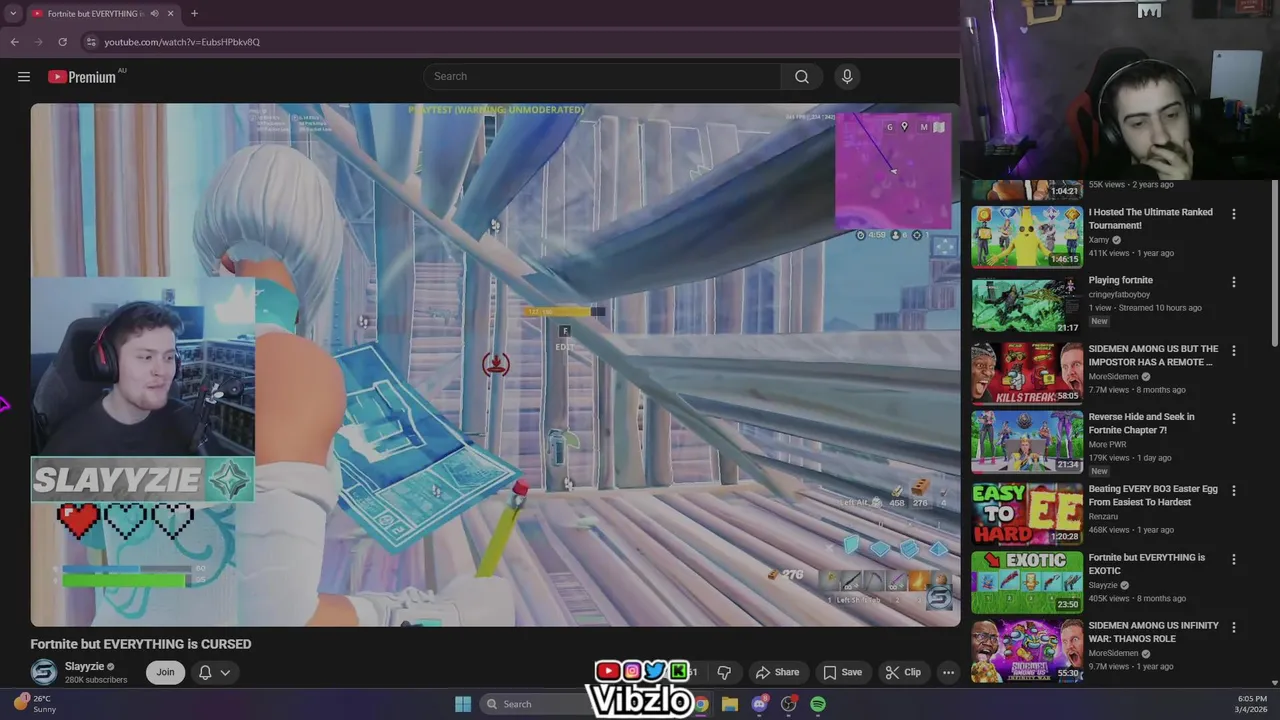The height and width of the screenshot is (720, 1280).
Task: Open the cringeyfatboyboy channel name
Action: (1119, 295)
